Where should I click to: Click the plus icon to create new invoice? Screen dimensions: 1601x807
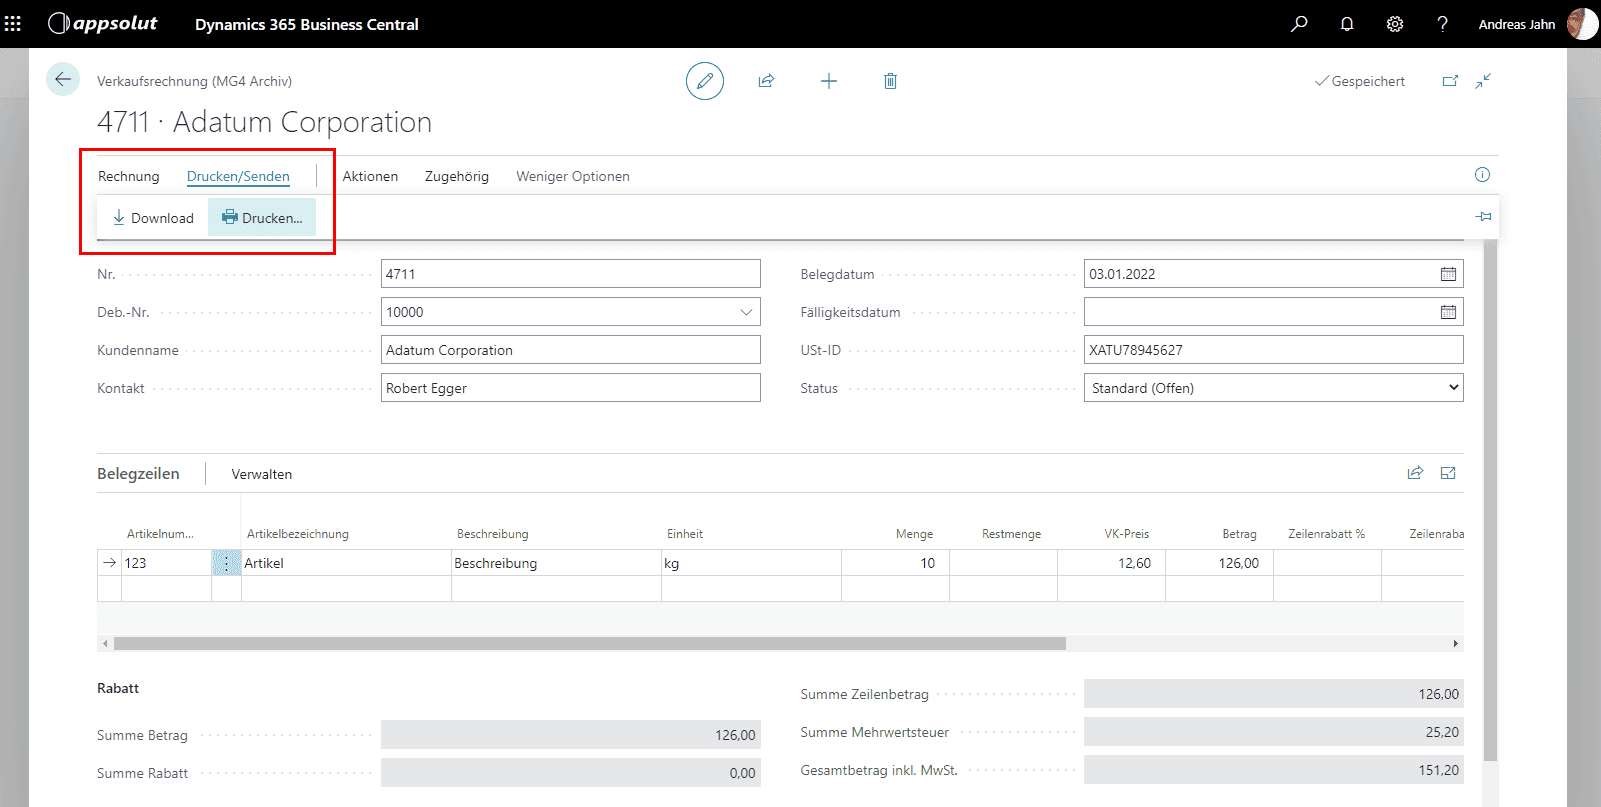[828, 81]
